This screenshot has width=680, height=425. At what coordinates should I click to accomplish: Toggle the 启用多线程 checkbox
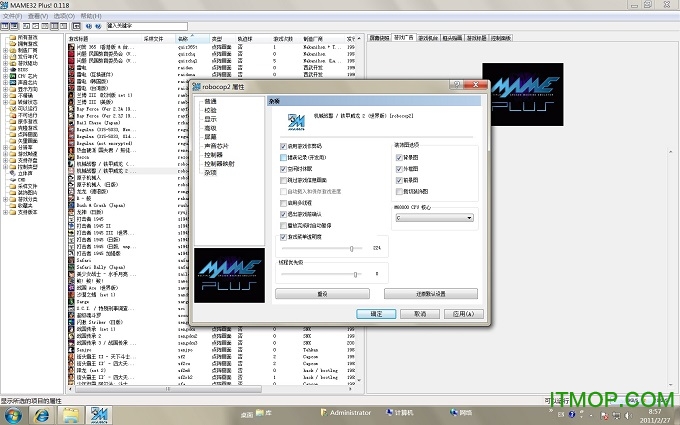[283, 203]
